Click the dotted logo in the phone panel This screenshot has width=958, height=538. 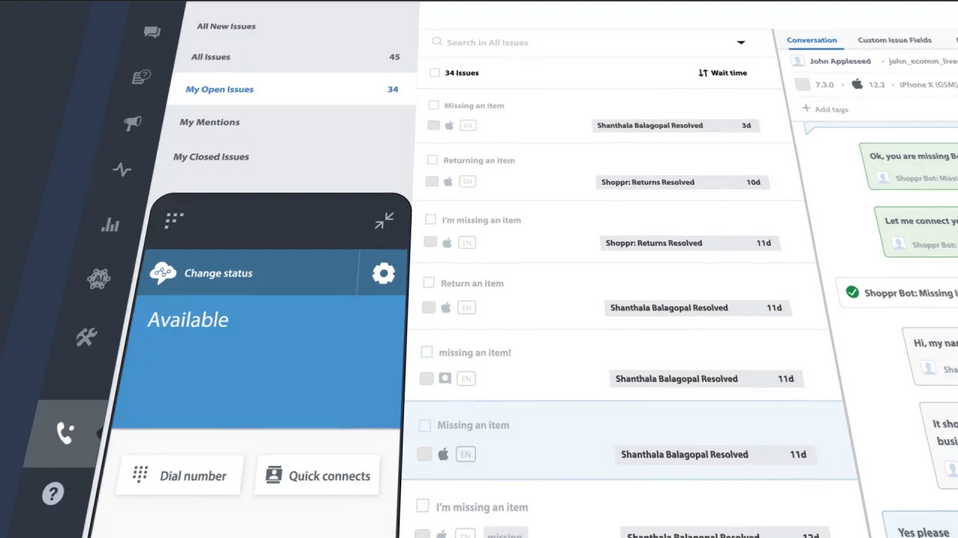click(174, 220)
